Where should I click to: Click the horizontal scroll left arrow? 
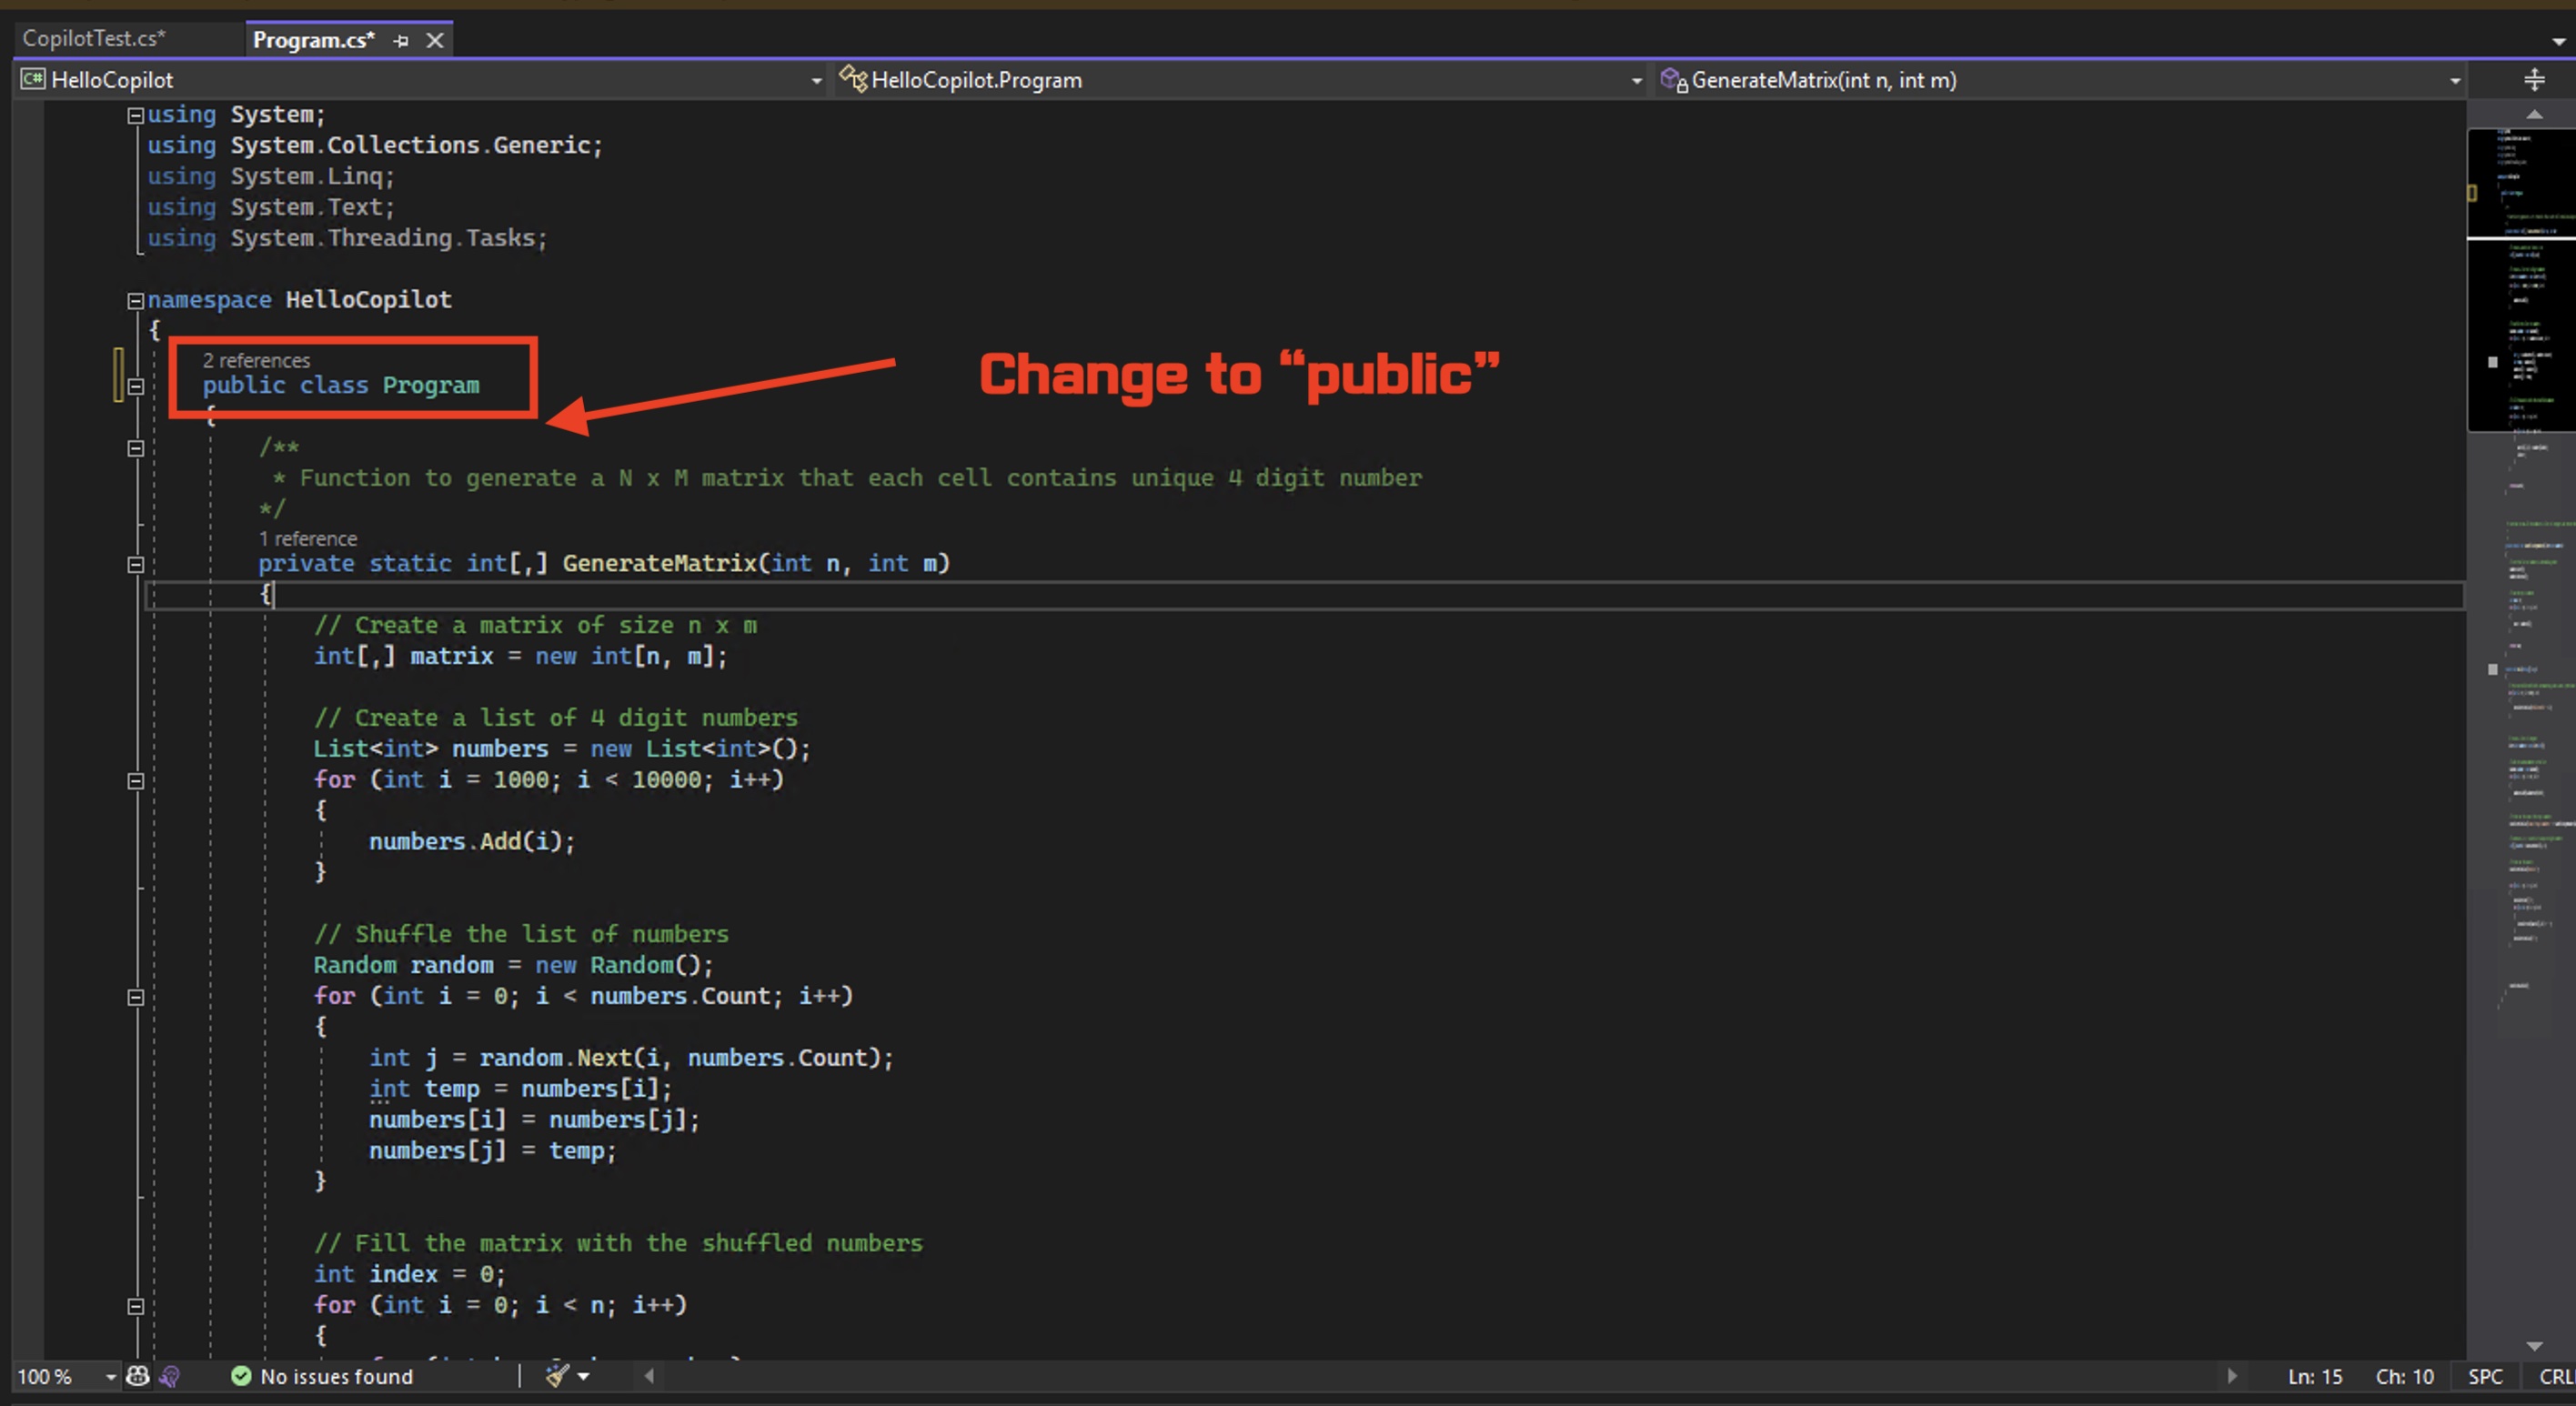point(649,1376)
